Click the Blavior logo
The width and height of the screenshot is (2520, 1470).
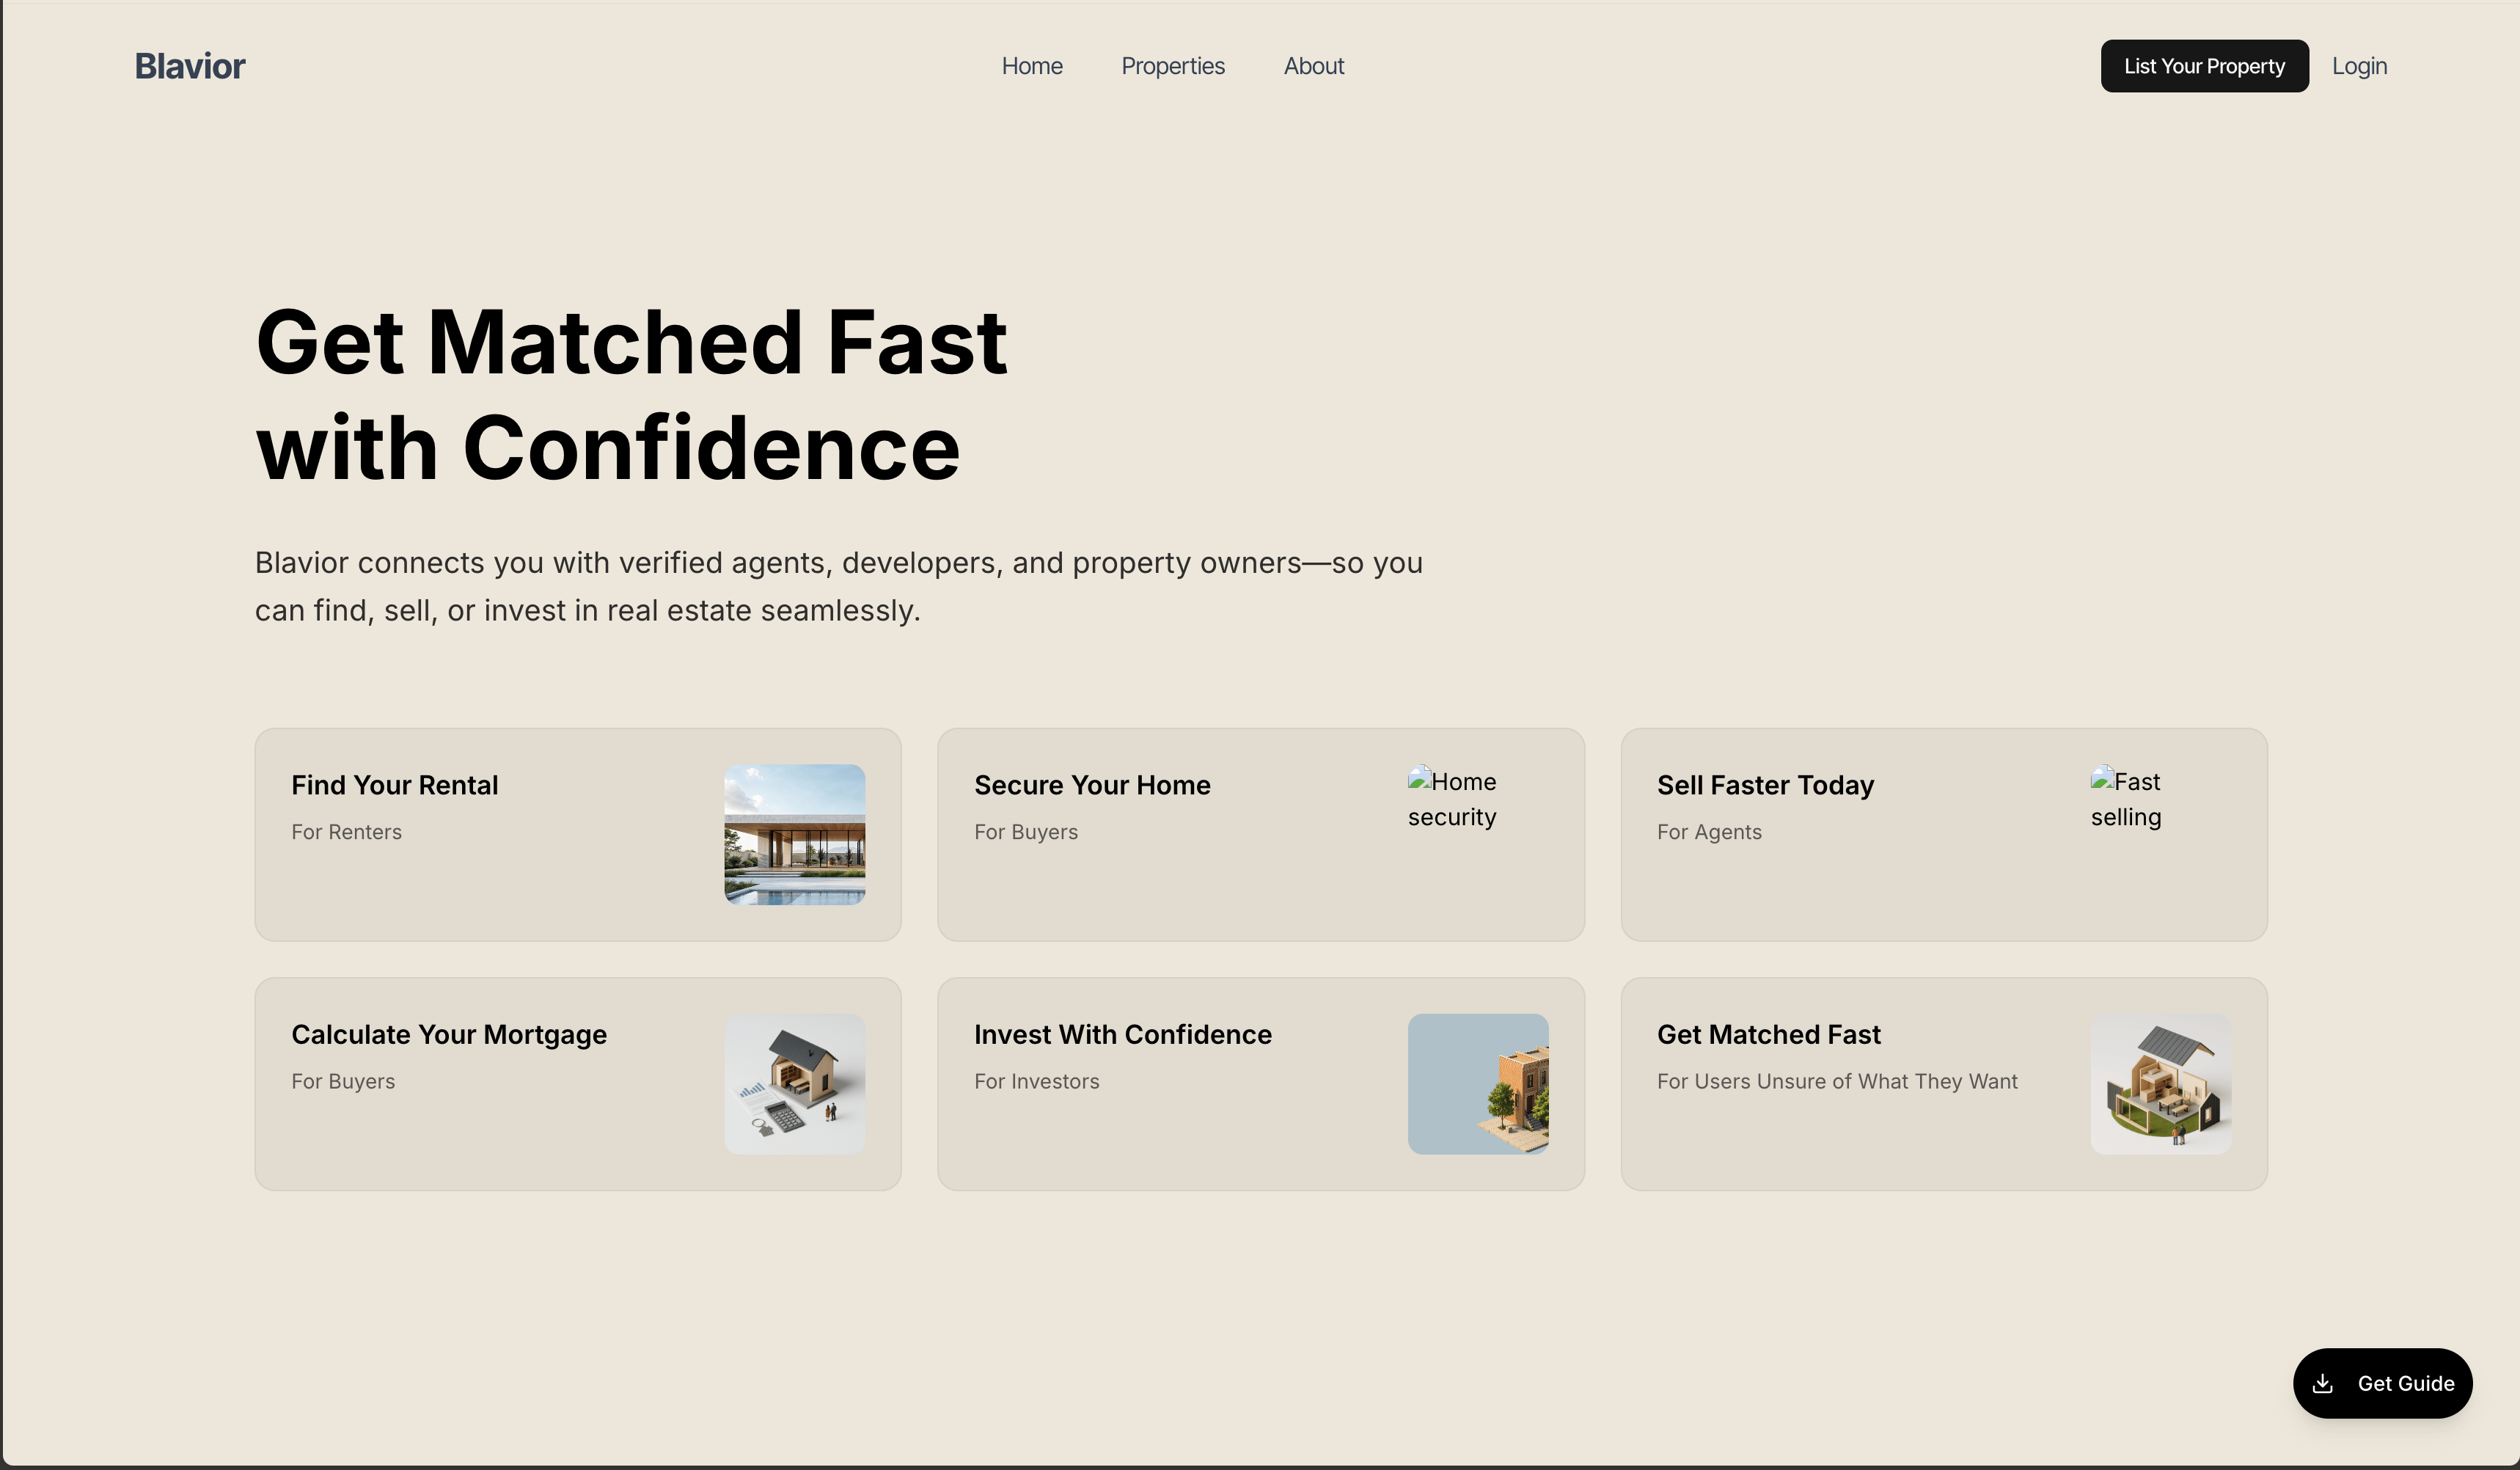pyautogui.click(x=190, y=66)
